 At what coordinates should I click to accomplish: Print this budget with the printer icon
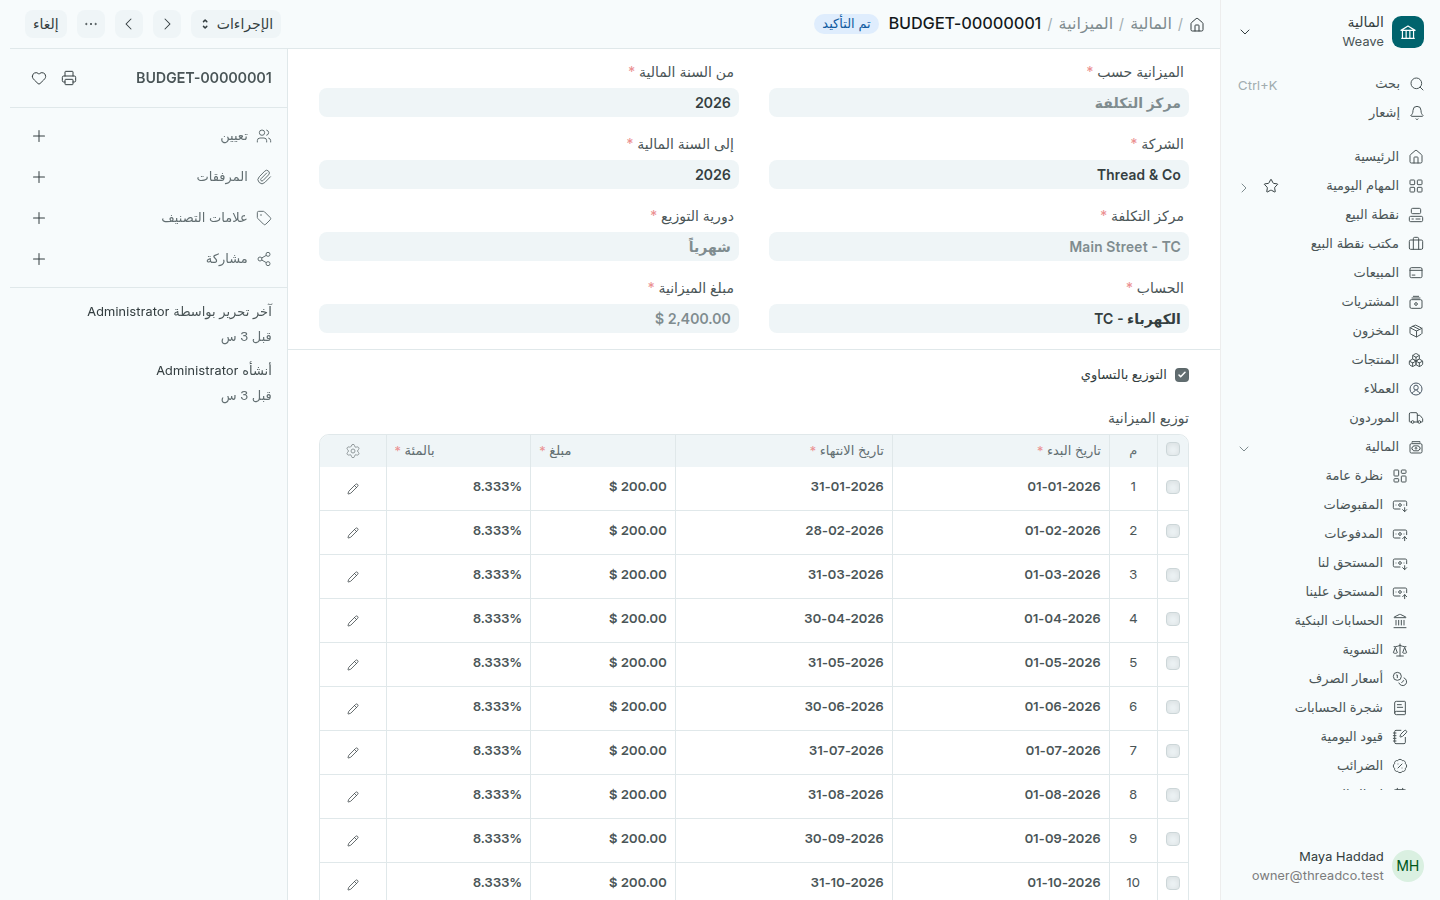pyautogui.click(x=69, y=78)
